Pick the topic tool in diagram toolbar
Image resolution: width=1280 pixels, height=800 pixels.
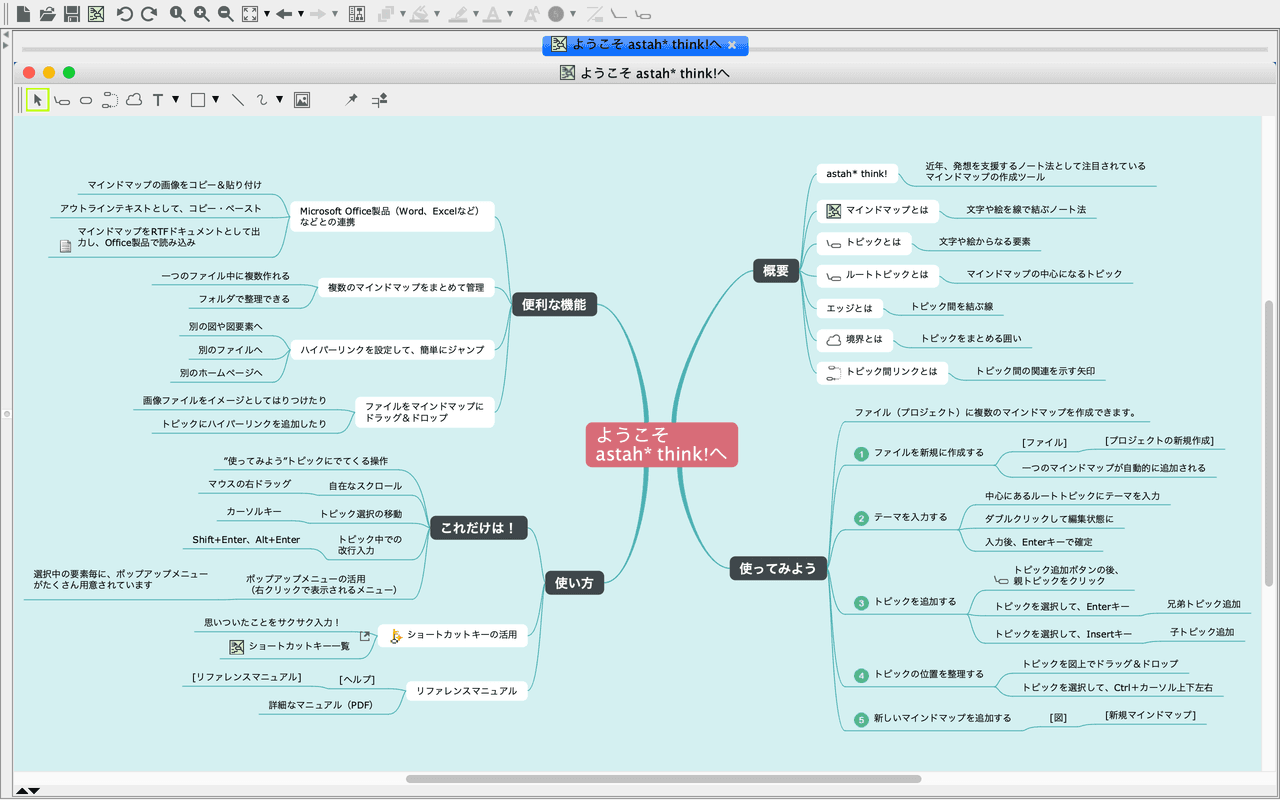tap(62, 100)
